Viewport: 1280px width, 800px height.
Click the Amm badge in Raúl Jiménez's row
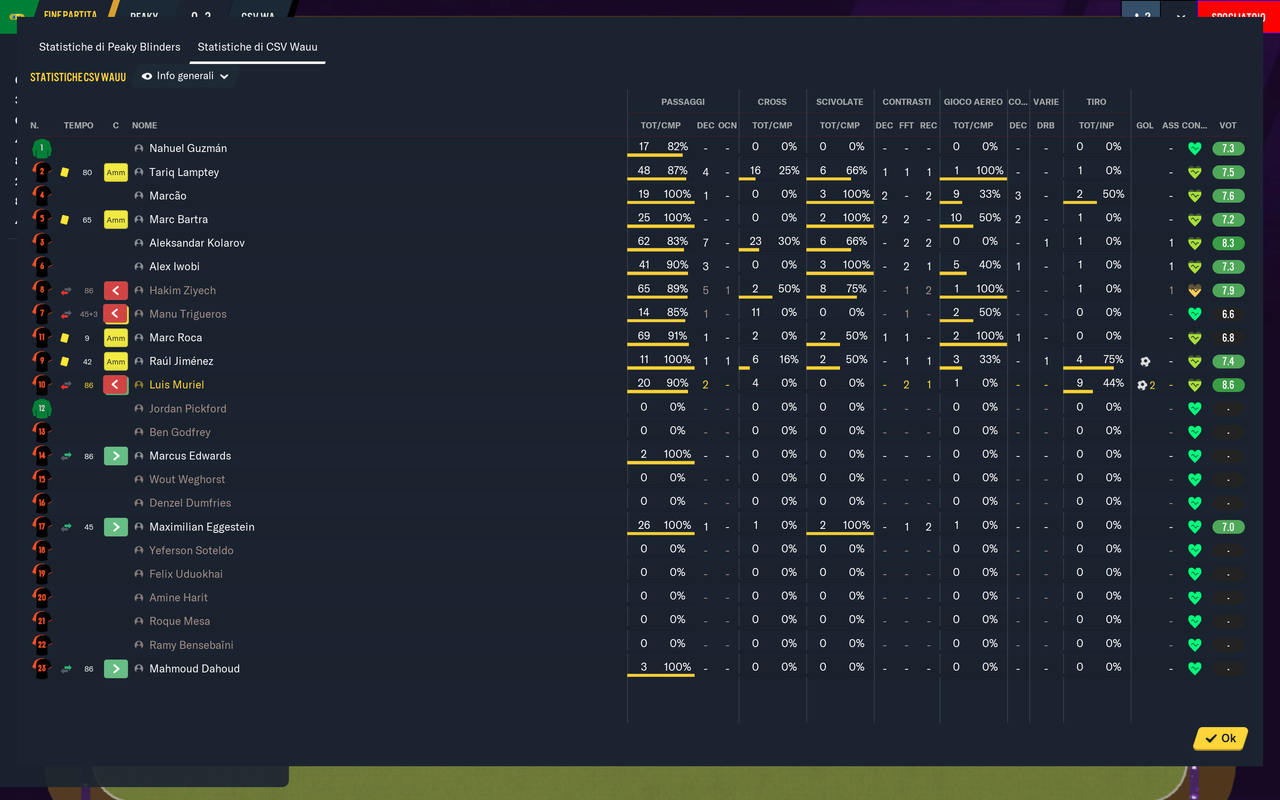[116, 362]
